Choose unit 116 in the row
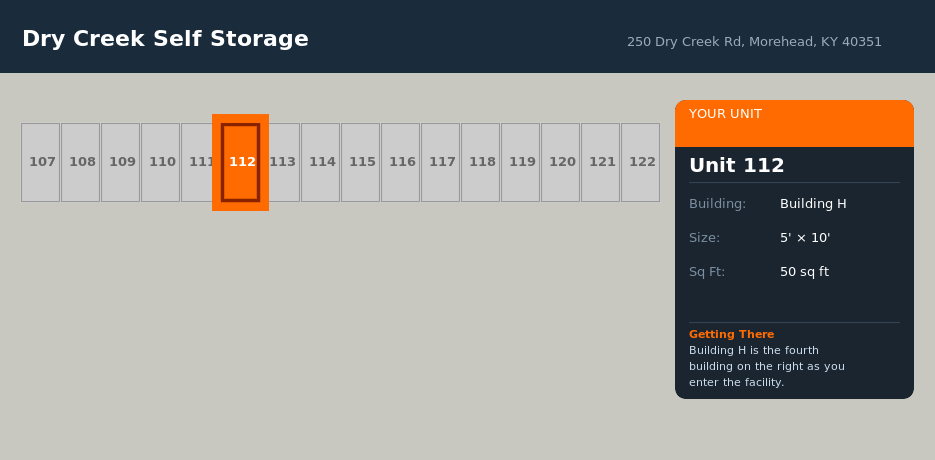 click(400, 162)
